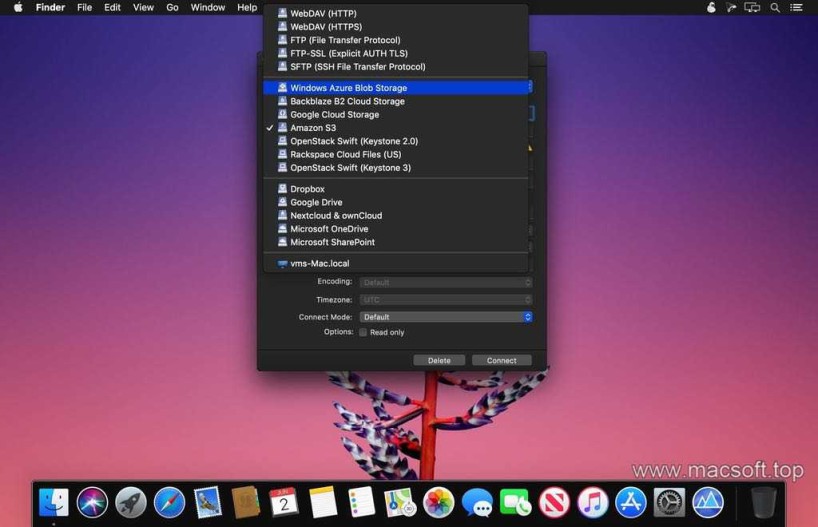Open the Go menu in menu bar

[172, 7]
